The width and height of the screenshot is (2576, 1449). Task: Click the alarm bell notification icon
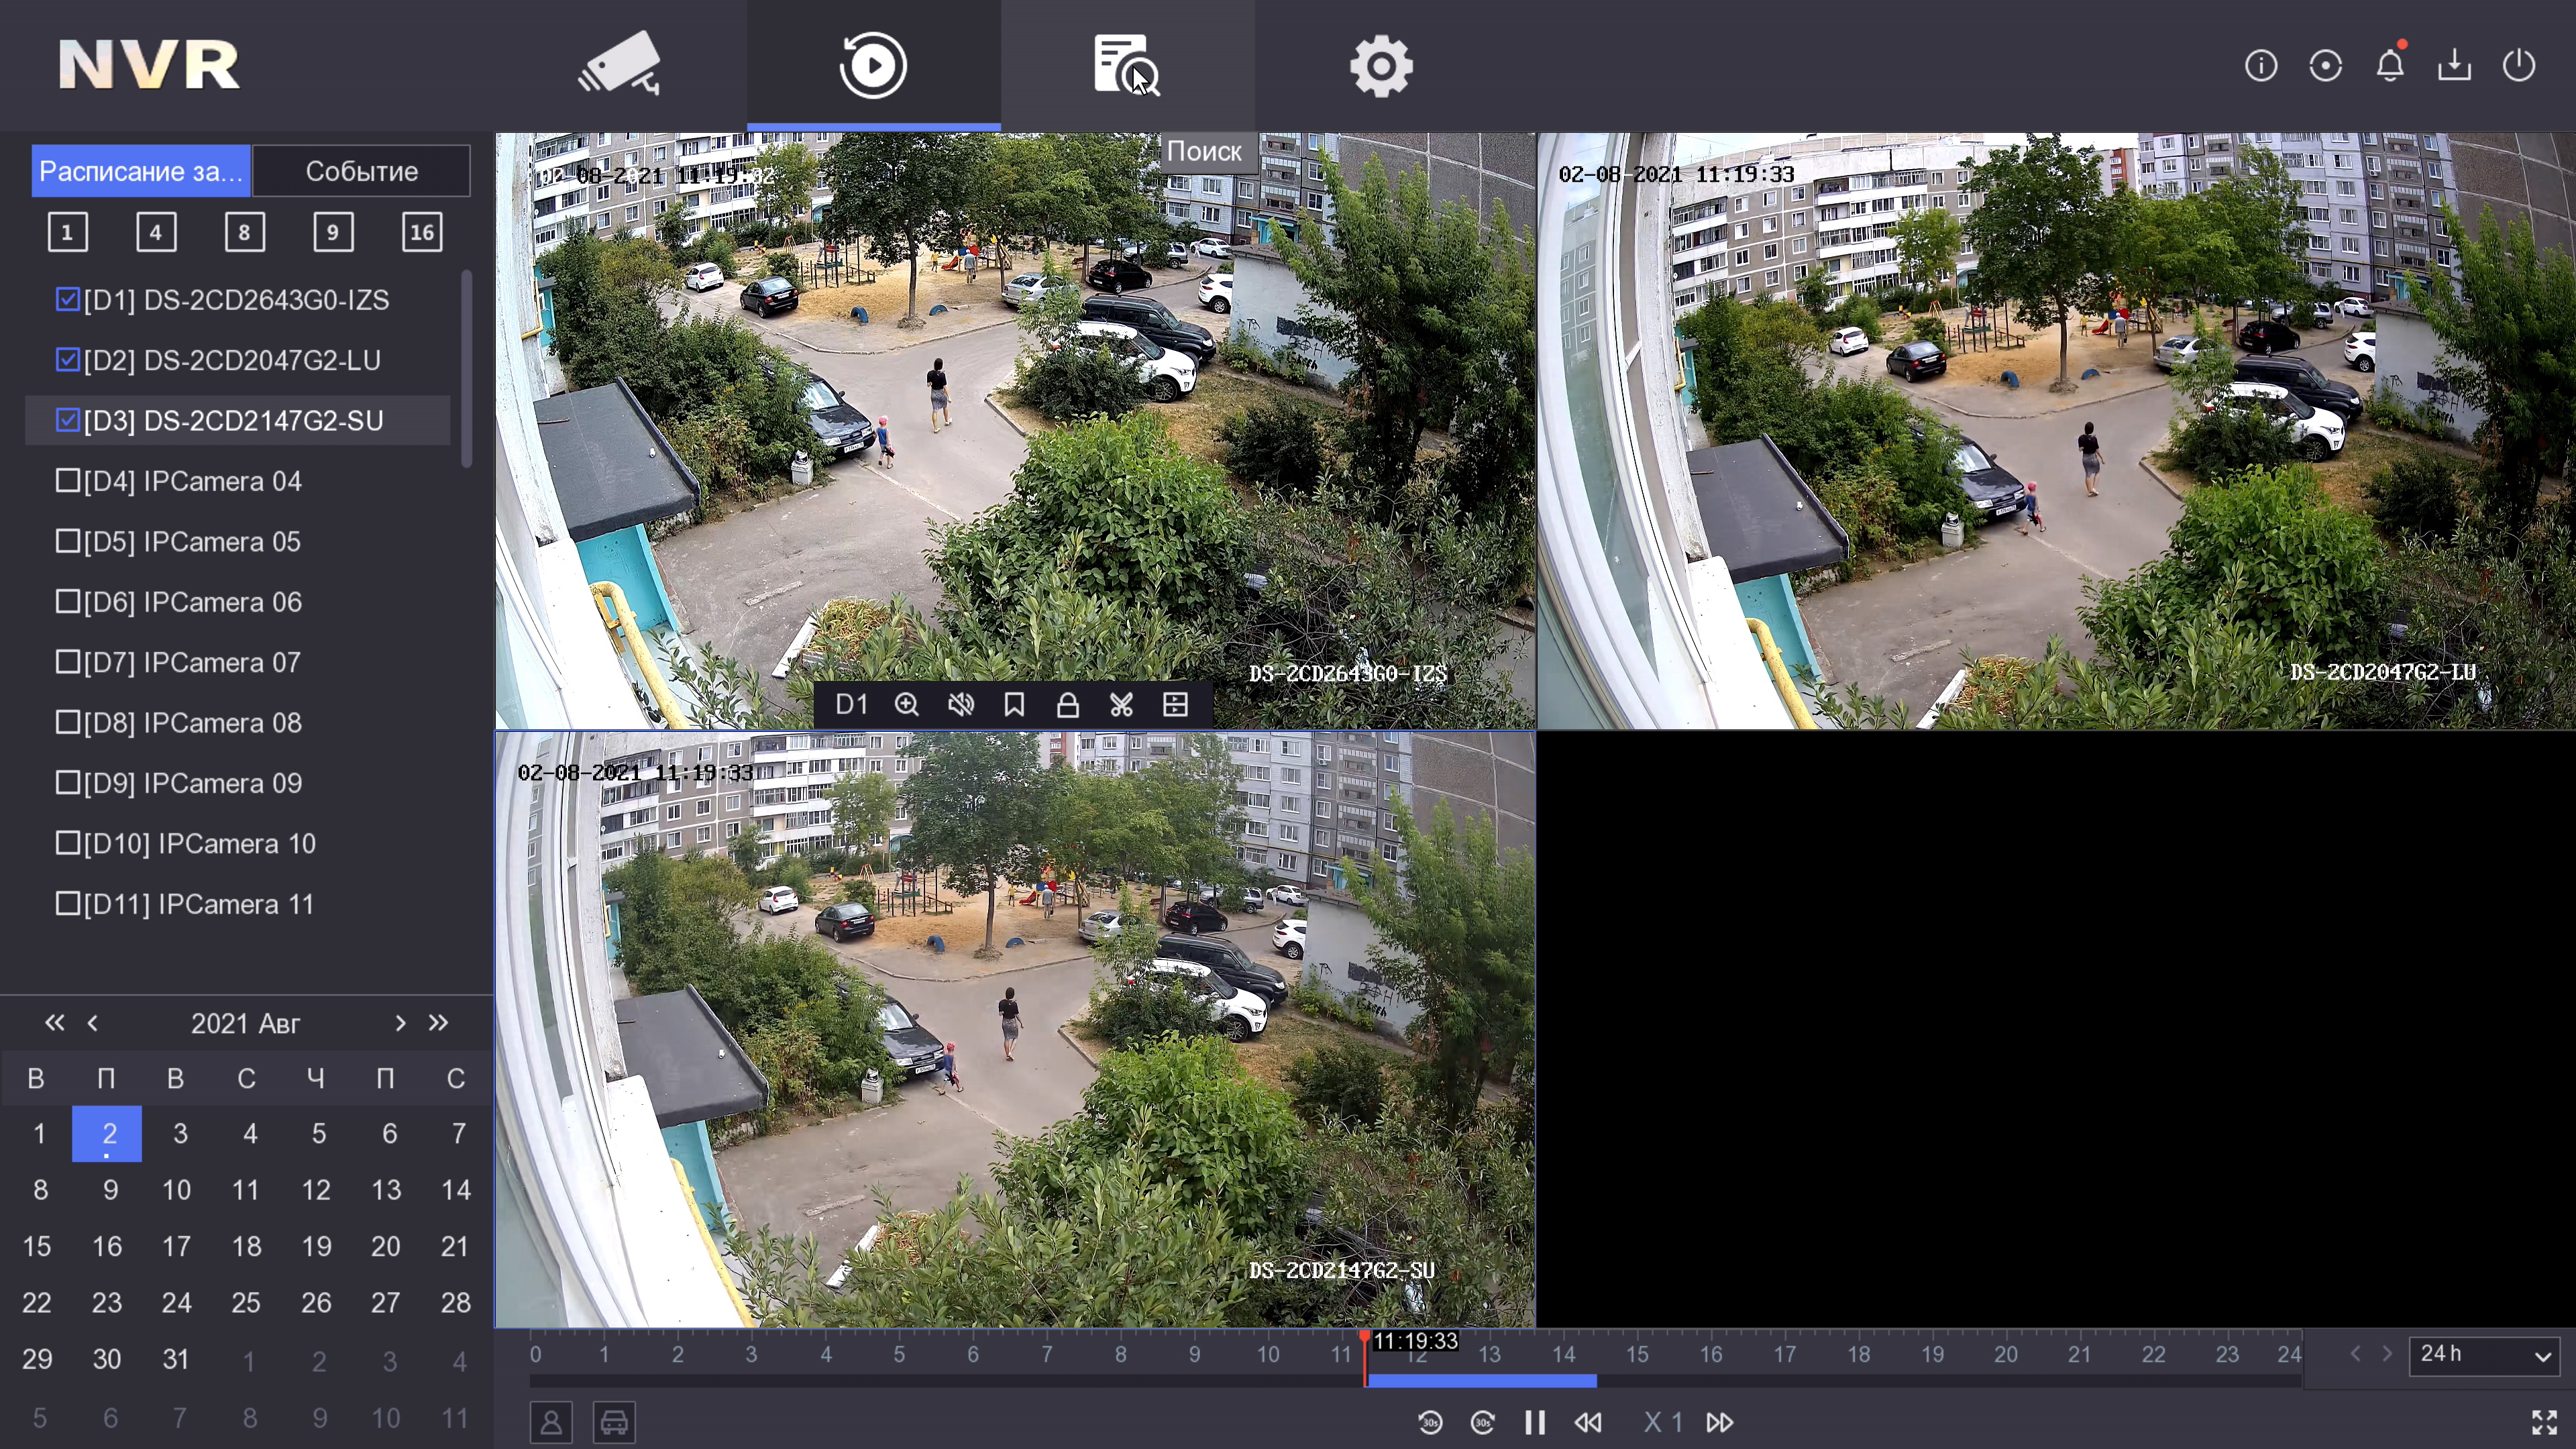click(x=2390, y=66)
